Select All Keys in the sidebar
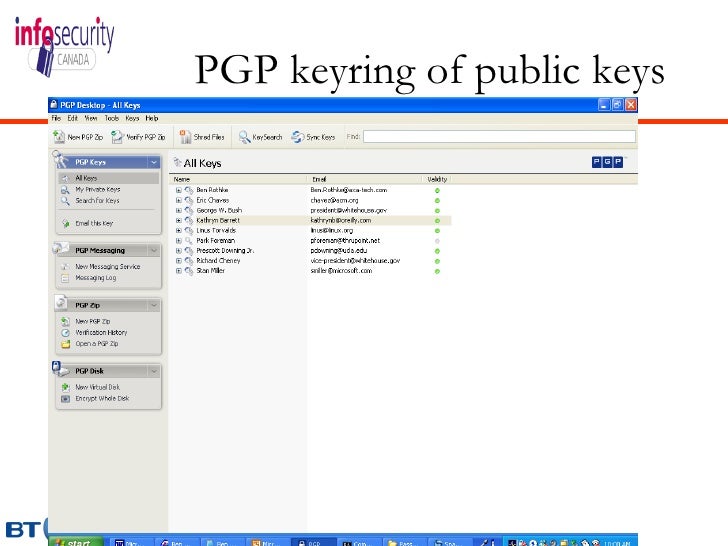Screen dimensions: 728x546 [x=109, y=178]
